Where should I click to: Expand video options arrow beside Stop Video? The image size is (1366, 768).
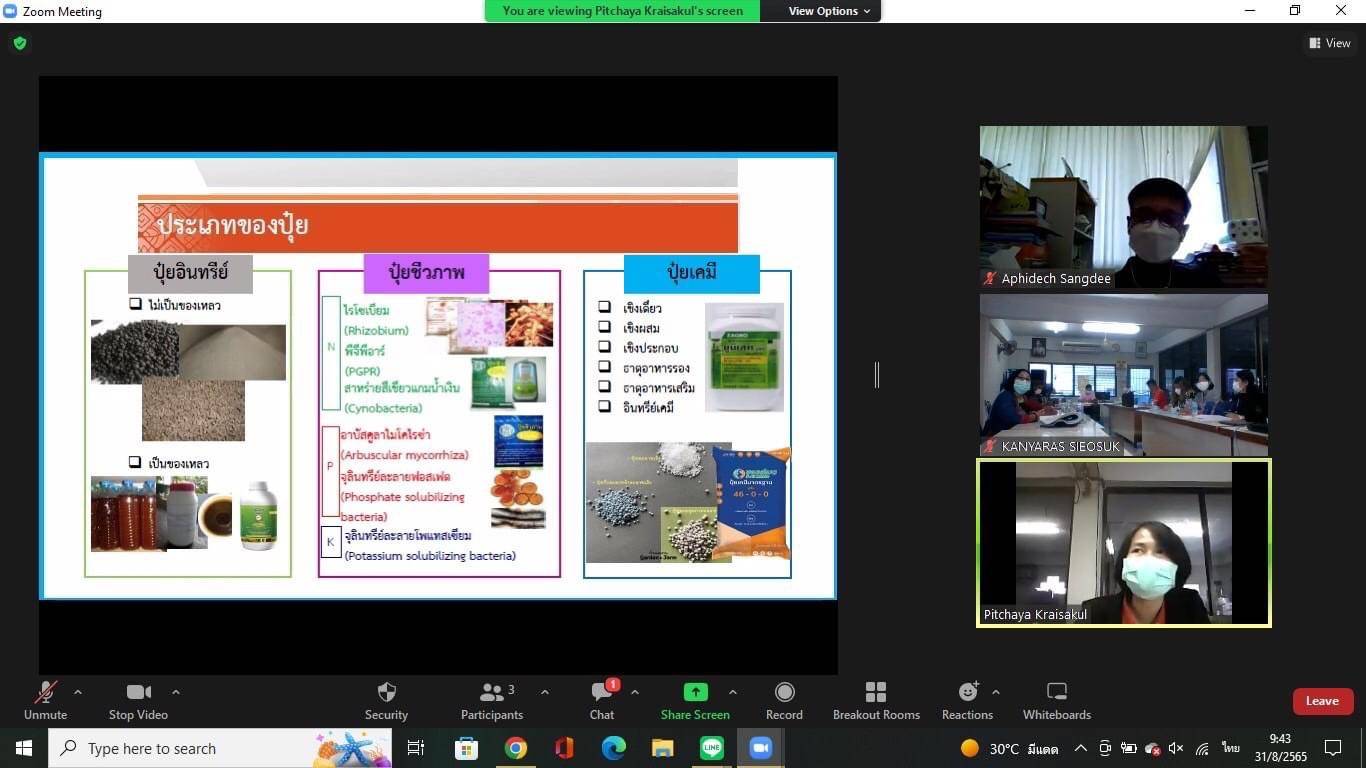pos(176,692)
